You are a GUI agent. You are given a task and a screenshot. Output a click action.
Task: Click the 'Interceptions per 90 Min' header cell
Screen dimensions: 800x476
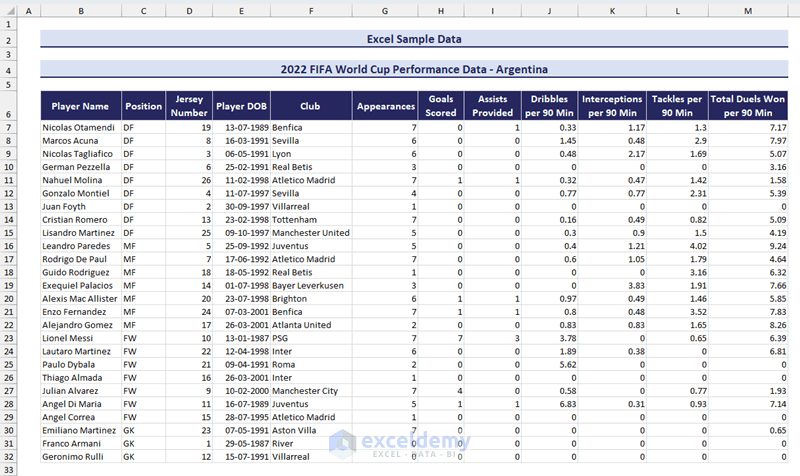pyautogui.click(x=612, y=106)
